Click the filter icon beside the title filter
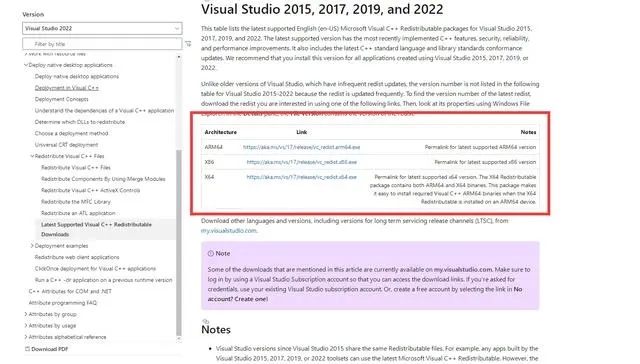This screenshot has width=640, height=364. coord(188,44)
